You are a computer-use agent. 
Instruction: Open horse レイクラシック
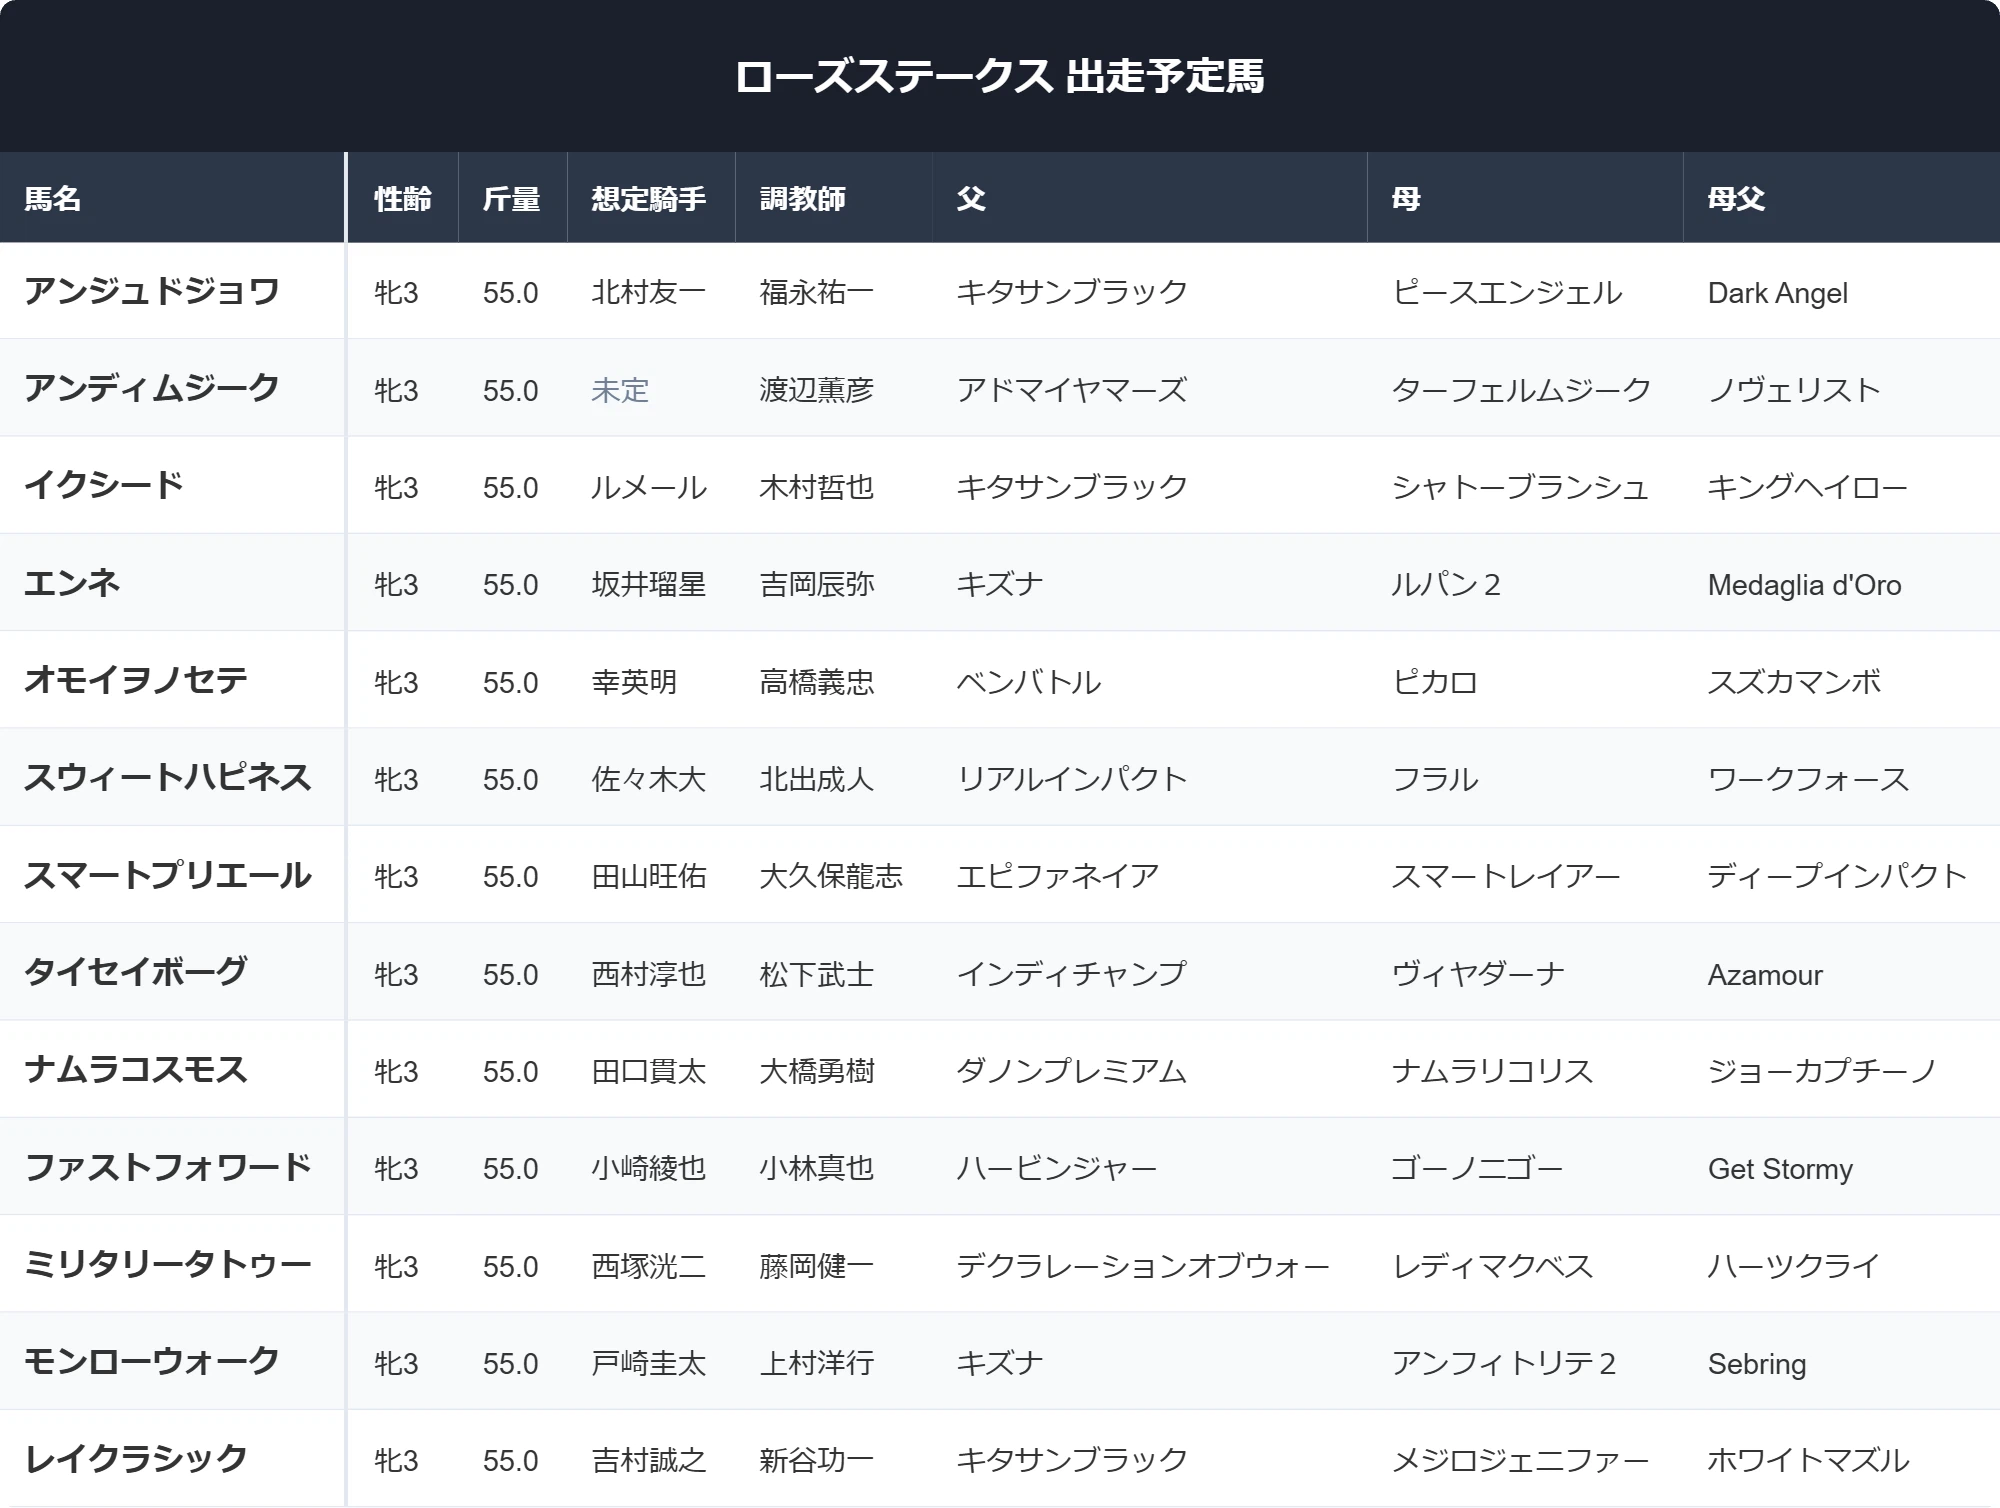pyautogui.click(x=136, y=1458)
